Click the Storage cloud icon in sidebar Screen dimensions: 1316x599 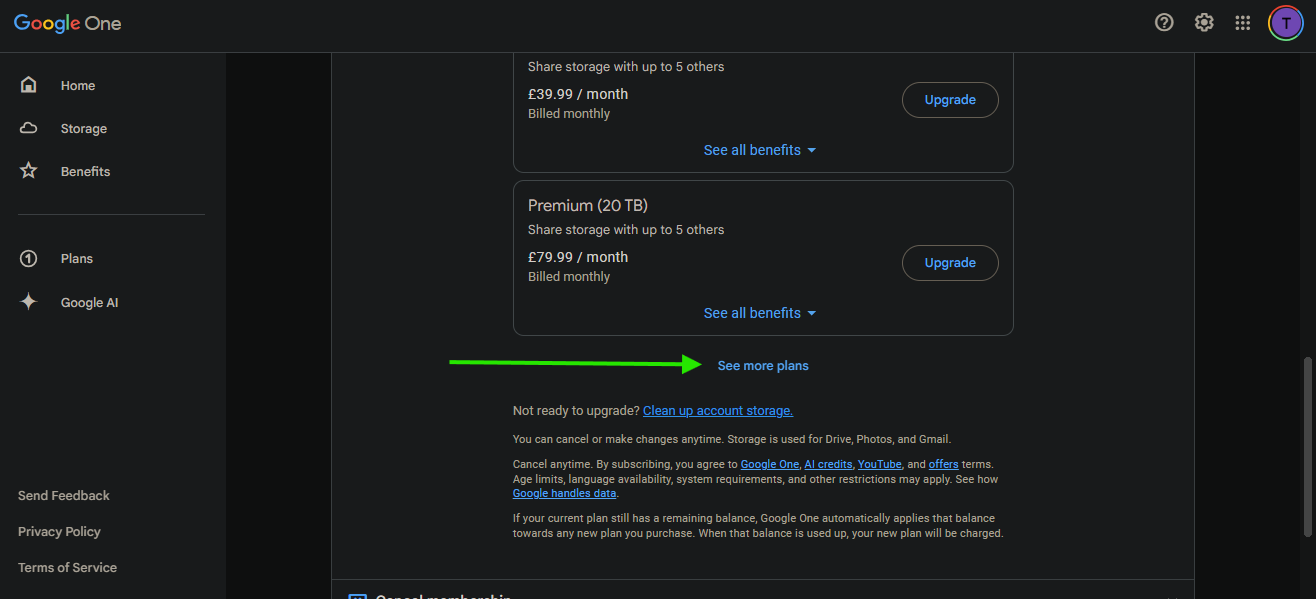[x=29, y=128]
